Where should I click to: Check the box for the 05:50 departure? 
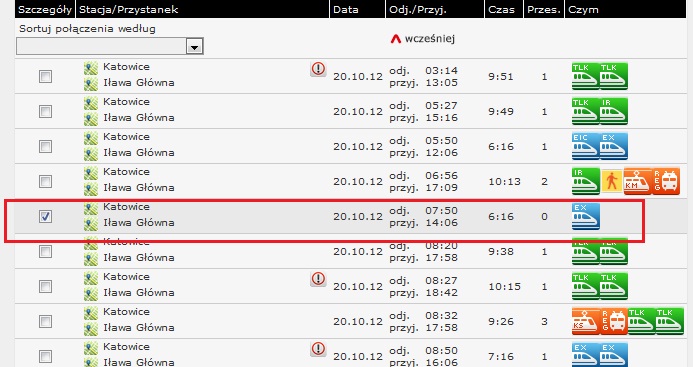pyautogui.click(x=45, y=146)
